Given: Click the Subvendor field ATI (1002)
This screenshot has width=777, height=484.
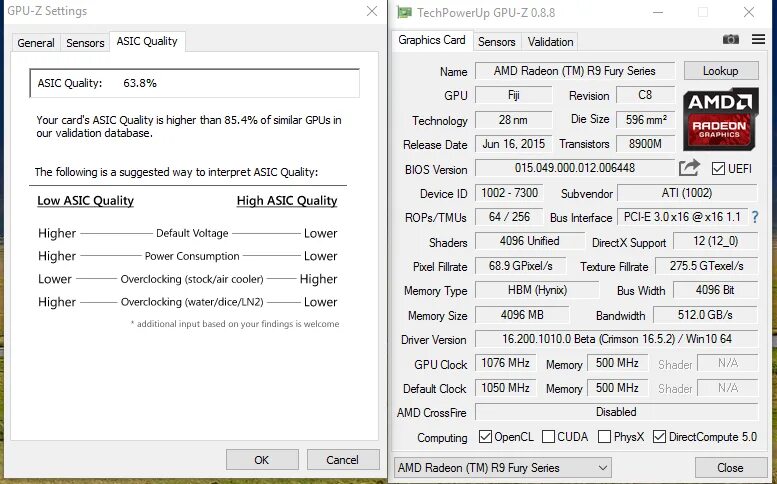Looking at the screenshot, I should point(687,193).
